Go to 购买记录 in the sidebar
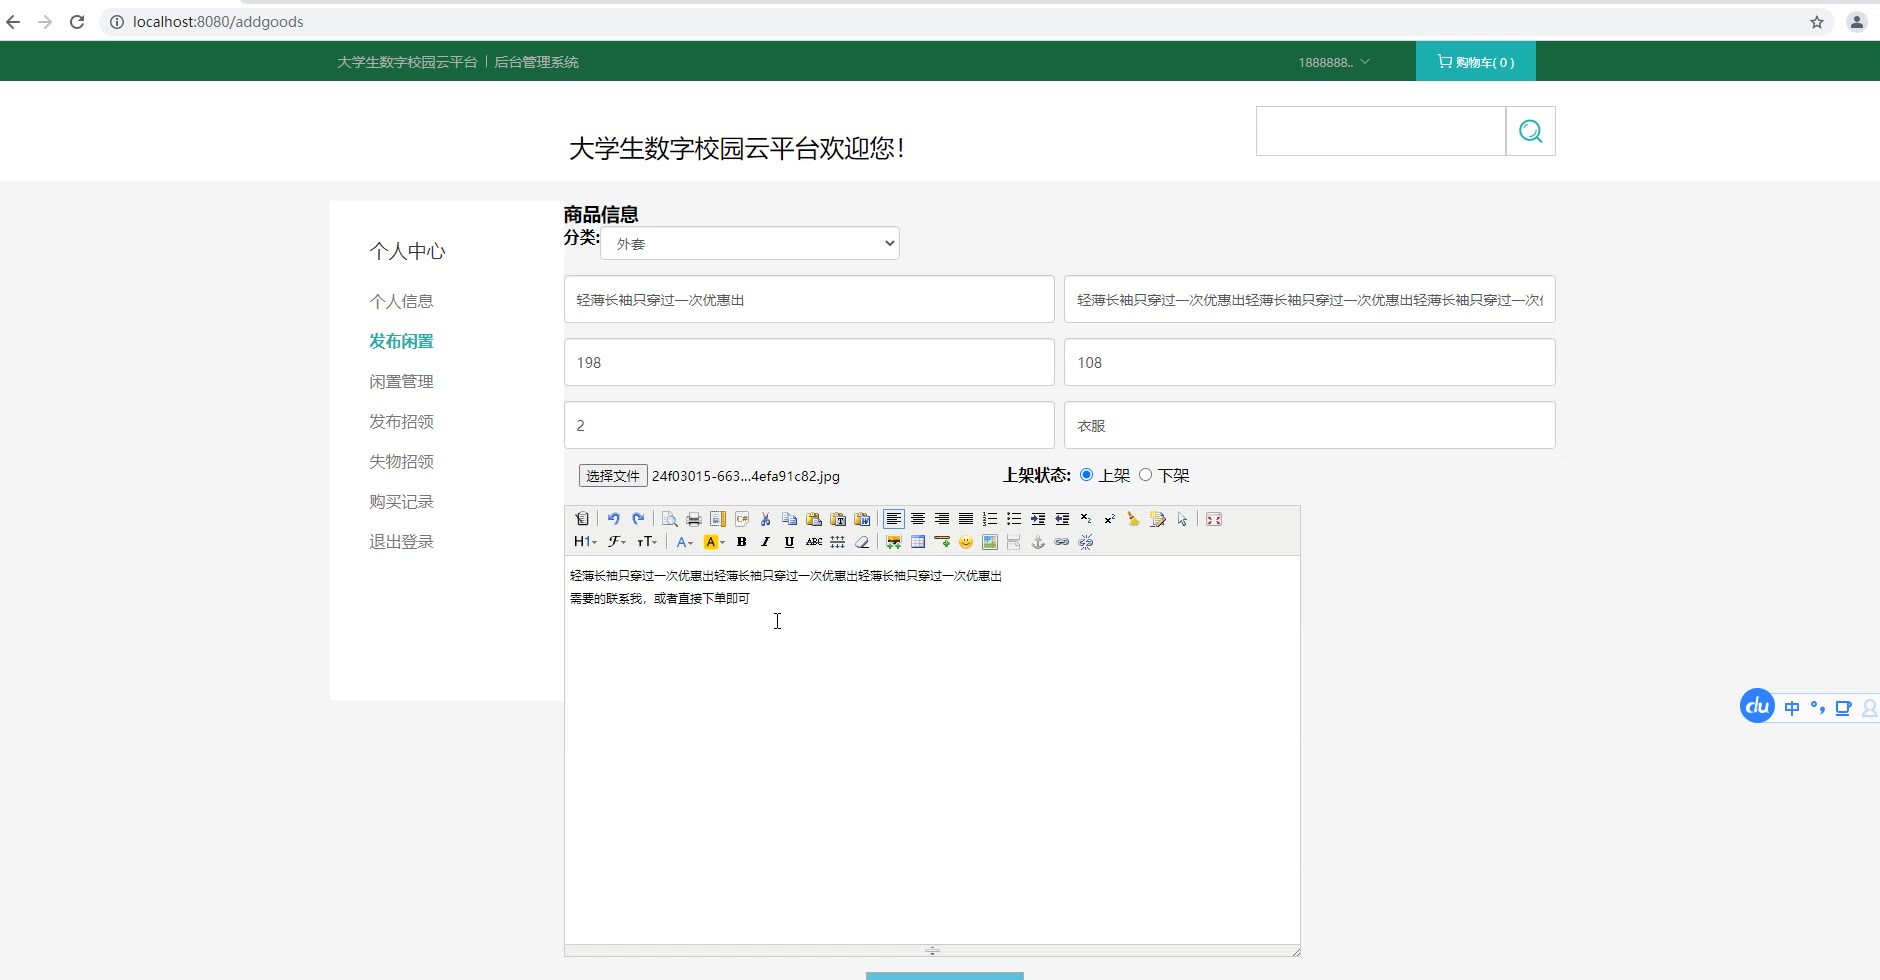Image resolution: width=1880 pixels, height=980 pixels. tap(401, 501)
